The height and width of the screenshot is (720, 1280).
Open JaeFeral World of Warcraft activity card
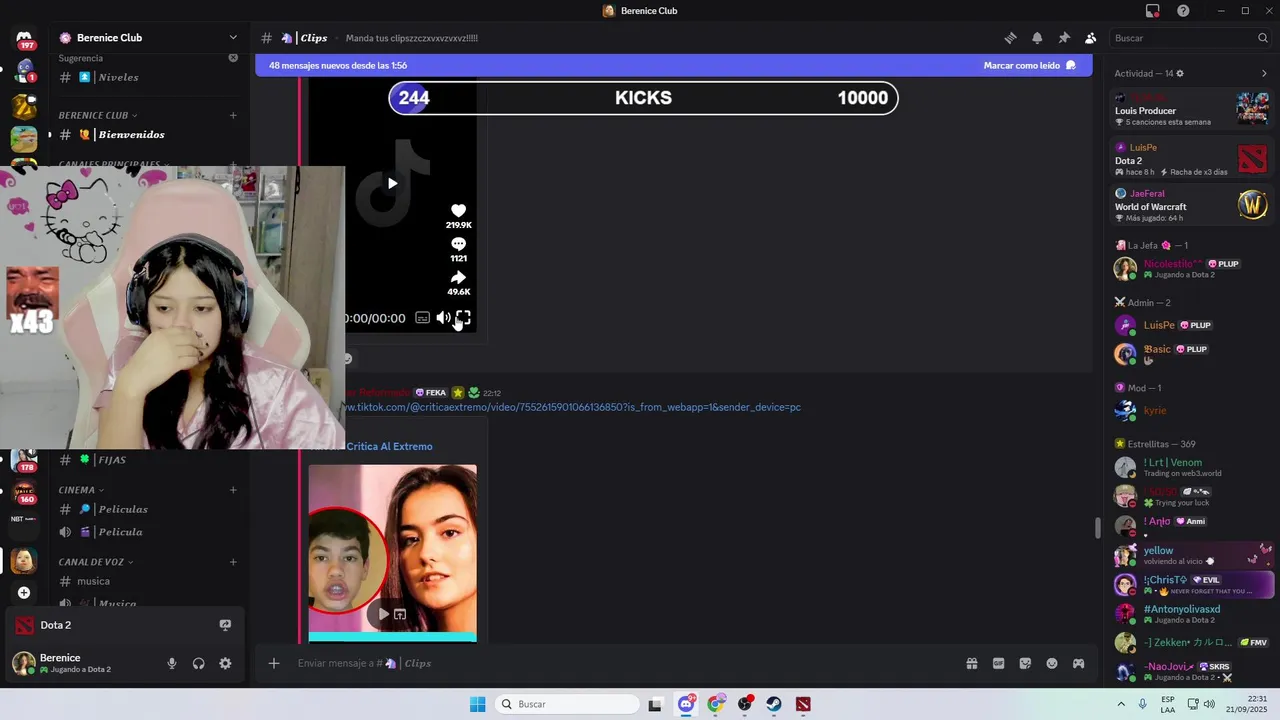coord(1192,205)
